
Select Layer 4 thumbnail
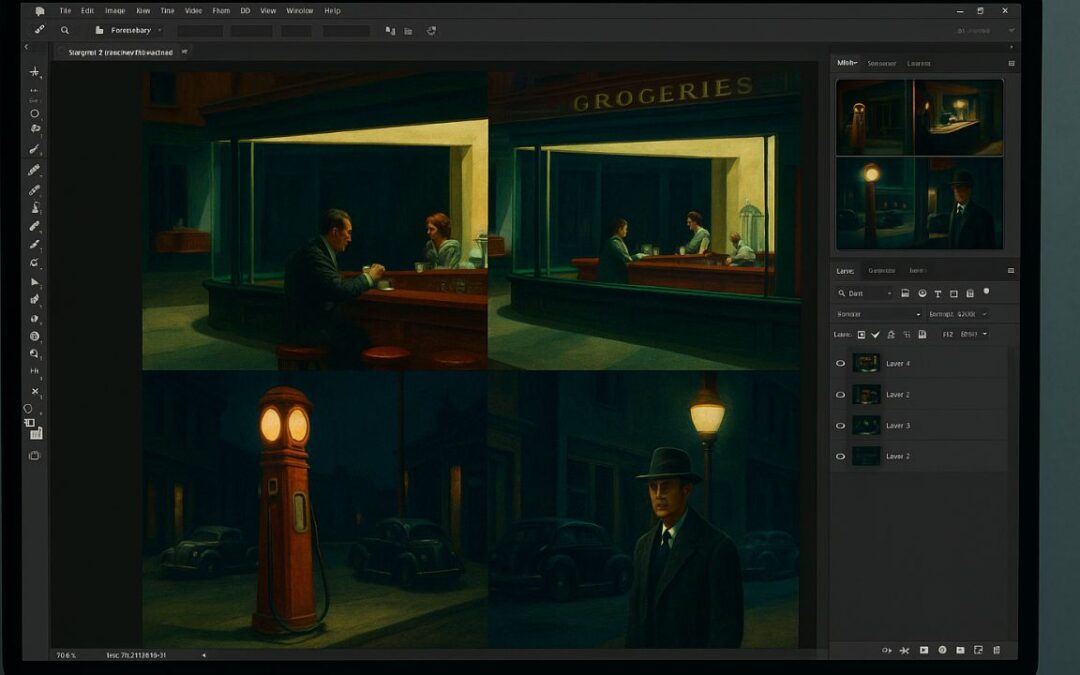[866, 363]
